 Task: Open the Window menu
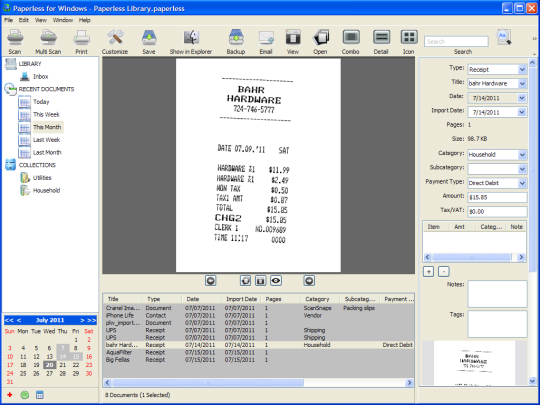(x=63, y=20)
